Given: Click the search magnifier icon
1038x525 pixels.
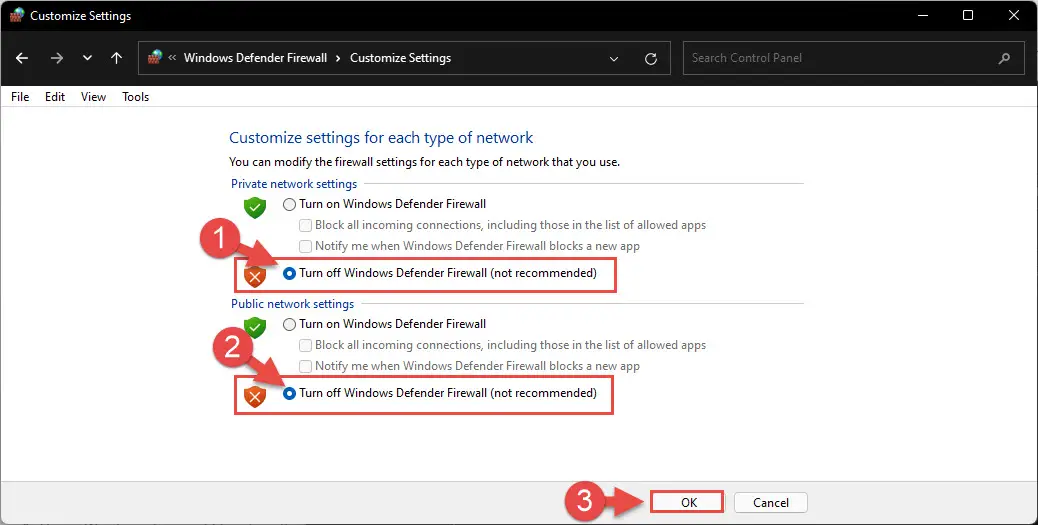Looking at the screenshot, I should coord(1004,58).
